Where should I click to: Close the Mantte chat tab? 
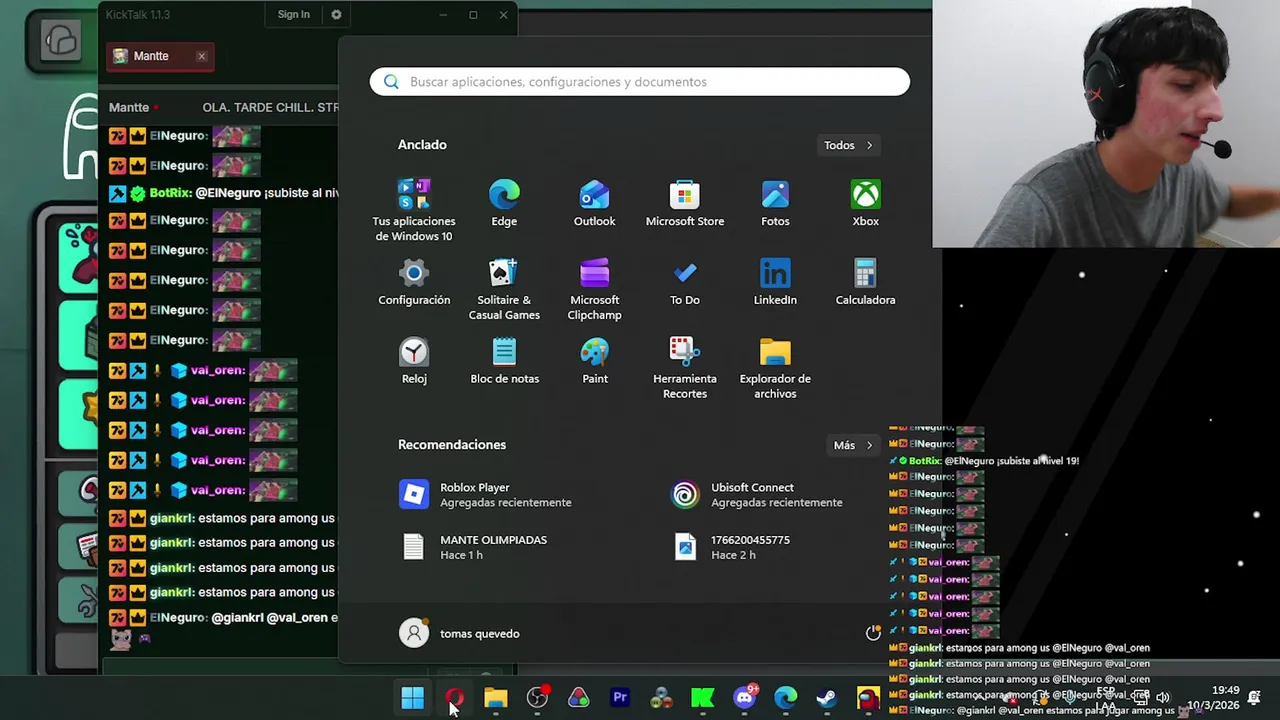201,56
